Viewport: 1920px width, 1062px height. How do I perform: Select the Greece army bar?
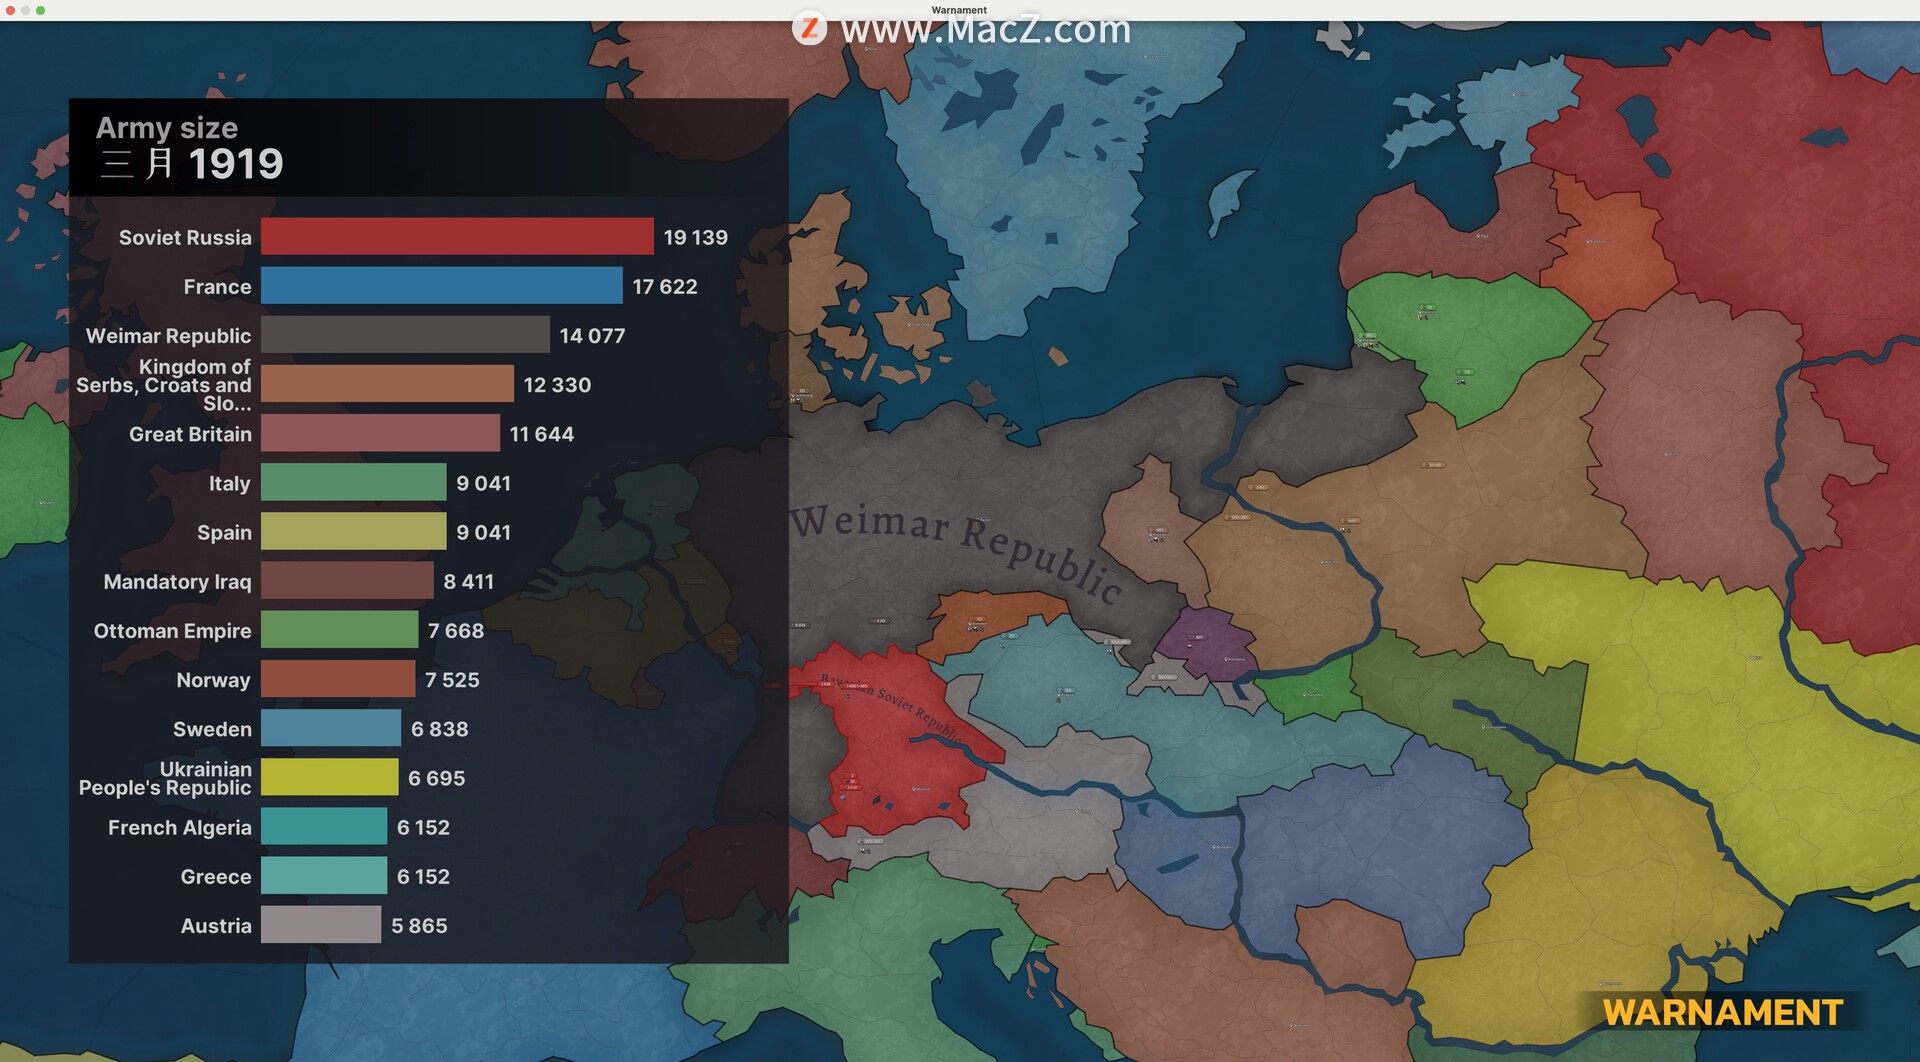(324, 876)
